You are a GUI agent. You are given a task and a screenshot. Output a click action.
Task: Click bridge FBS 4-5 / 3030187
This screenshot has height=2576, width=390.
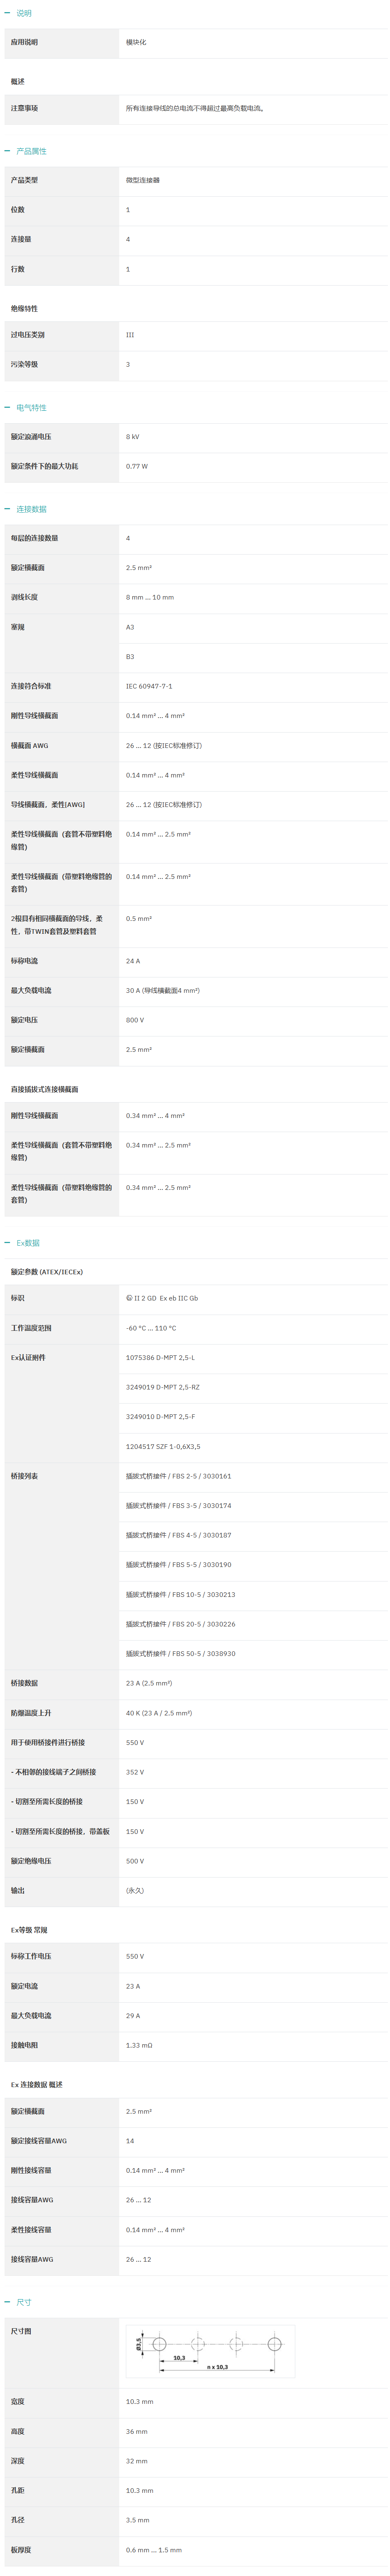pyautogui.click(x=178, y=1535)
